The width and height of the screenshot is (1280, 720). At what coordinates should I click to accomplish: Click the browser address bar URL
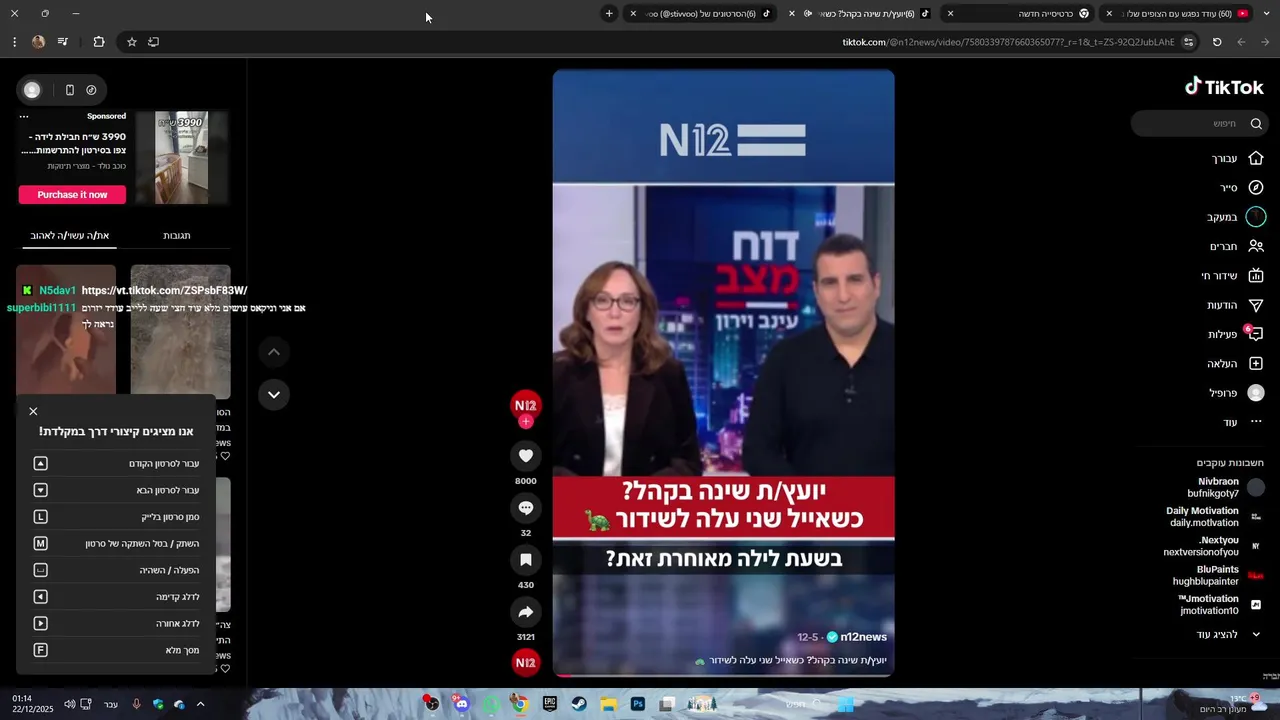point(1008,42)
